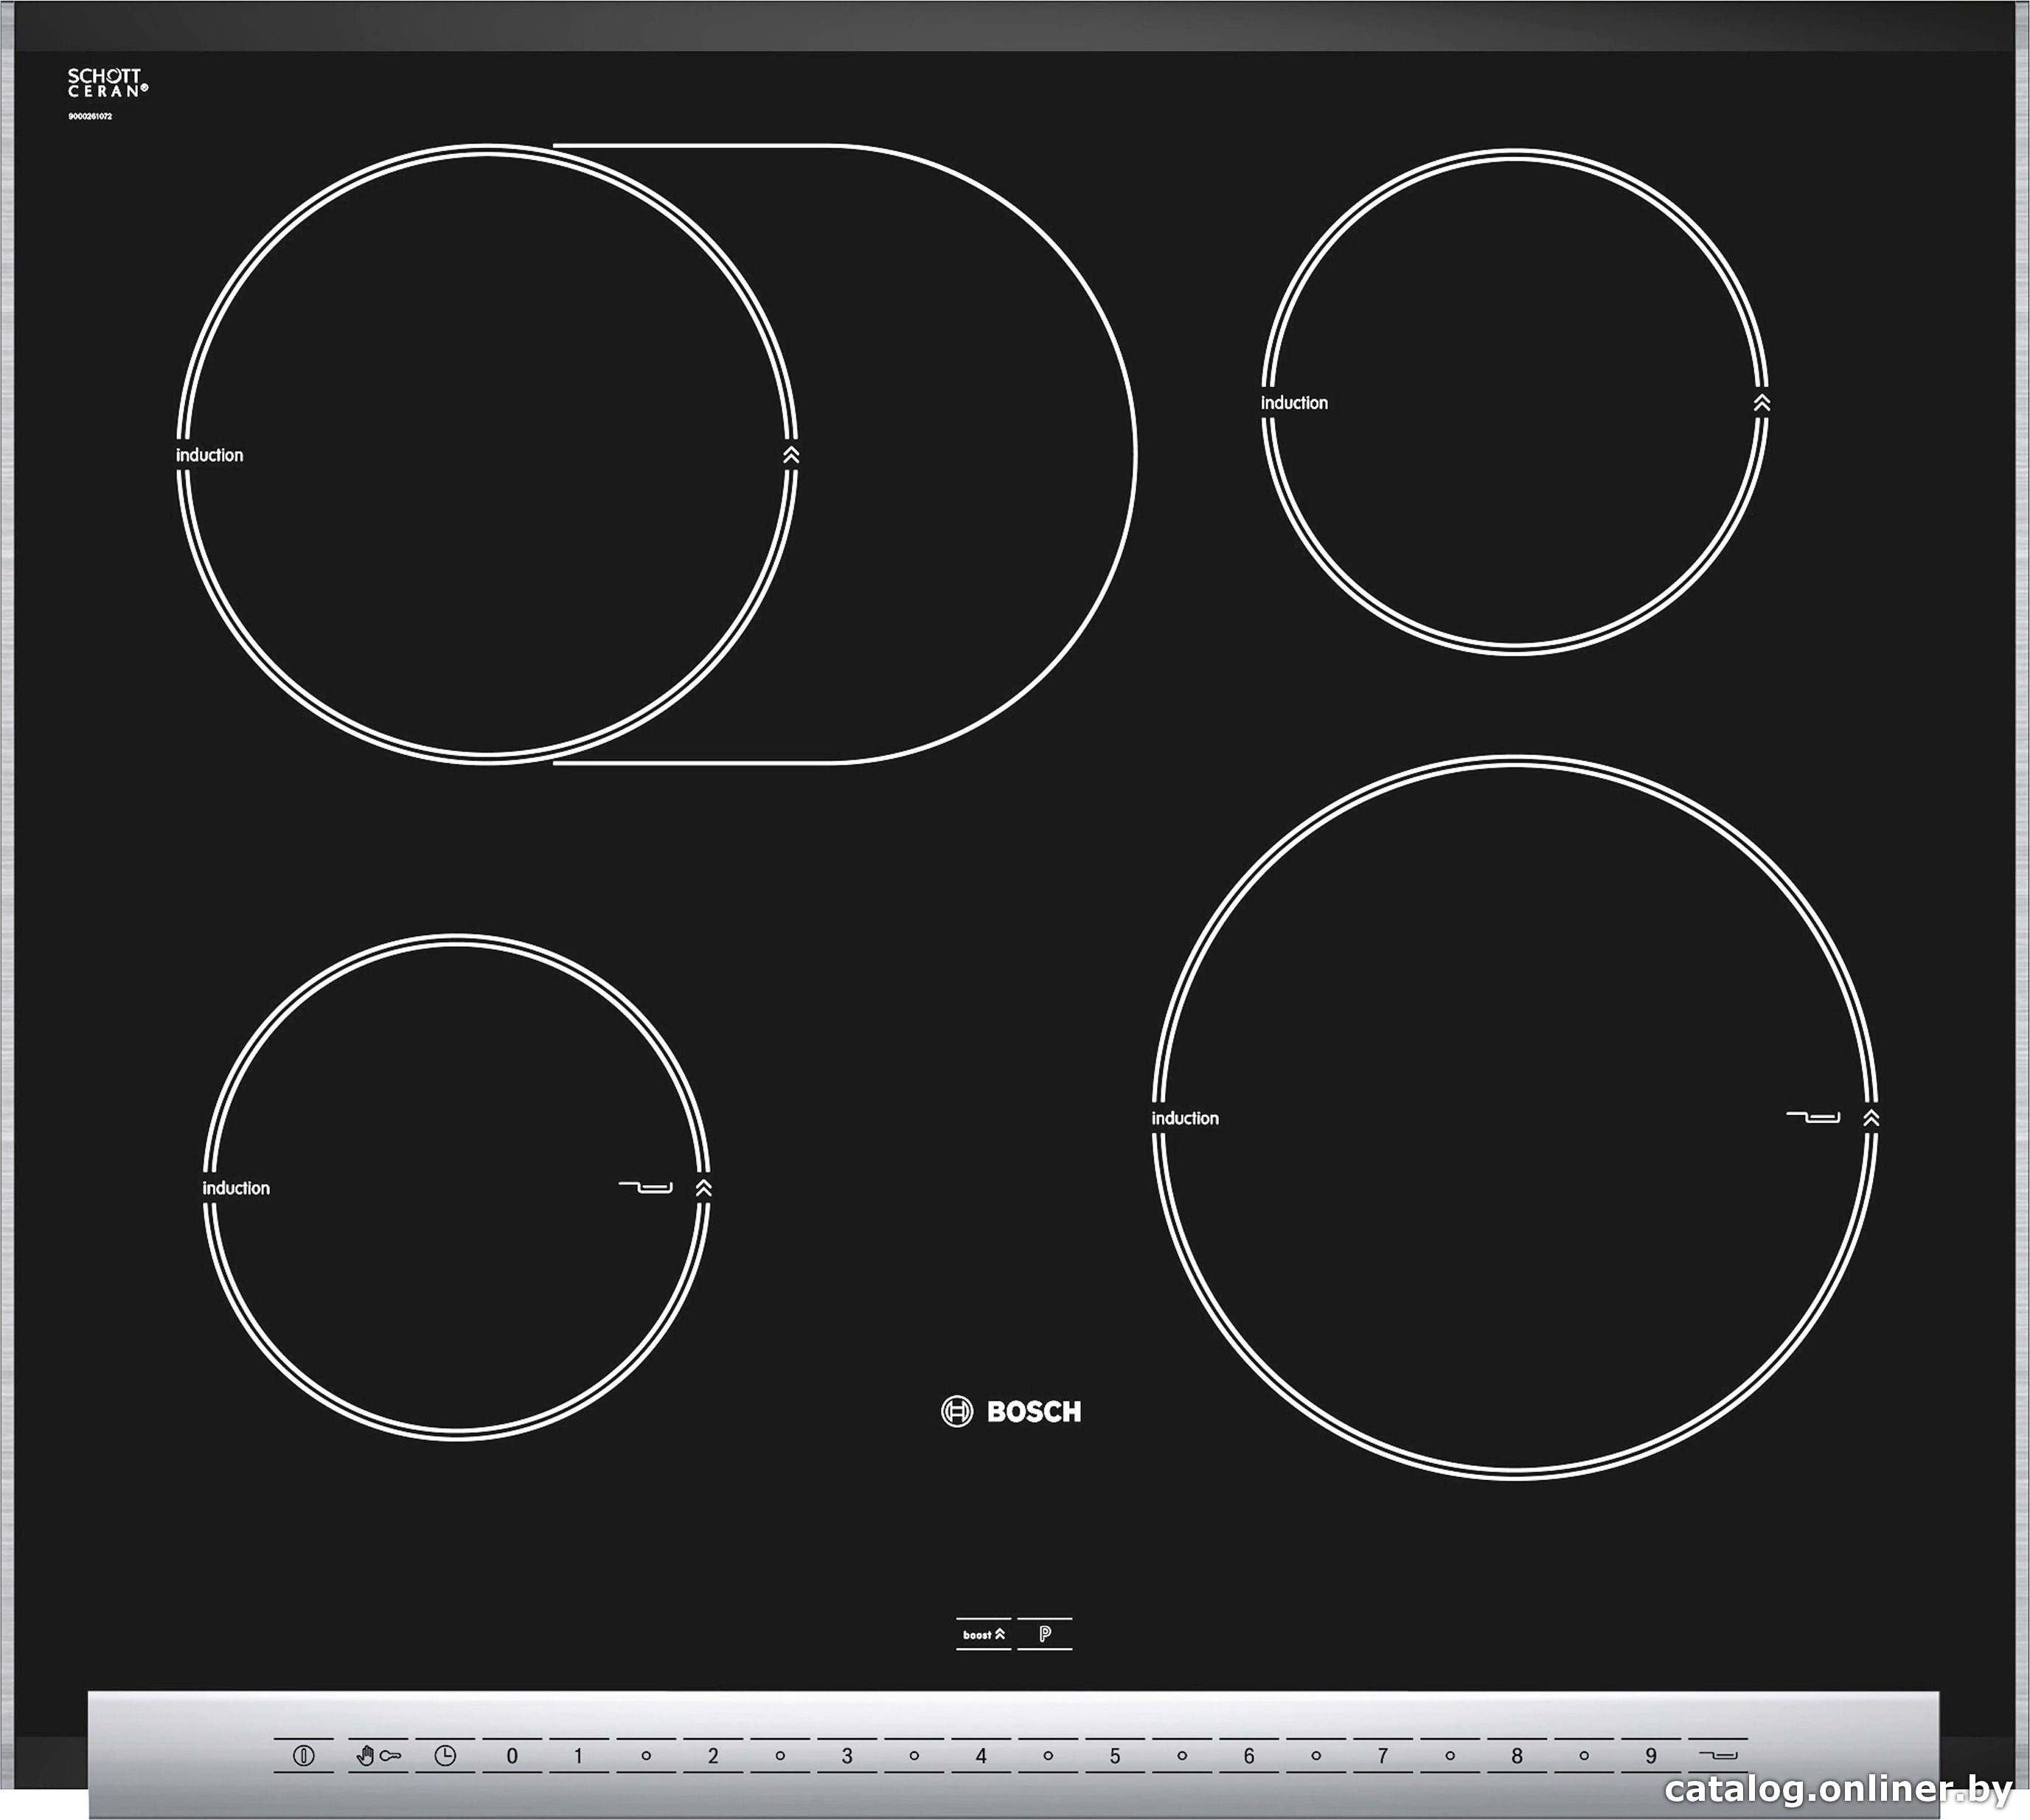Touch the double-chevron mark on top-right zone
The image size is (2030, 1820).
click(x=1763, y=403)
